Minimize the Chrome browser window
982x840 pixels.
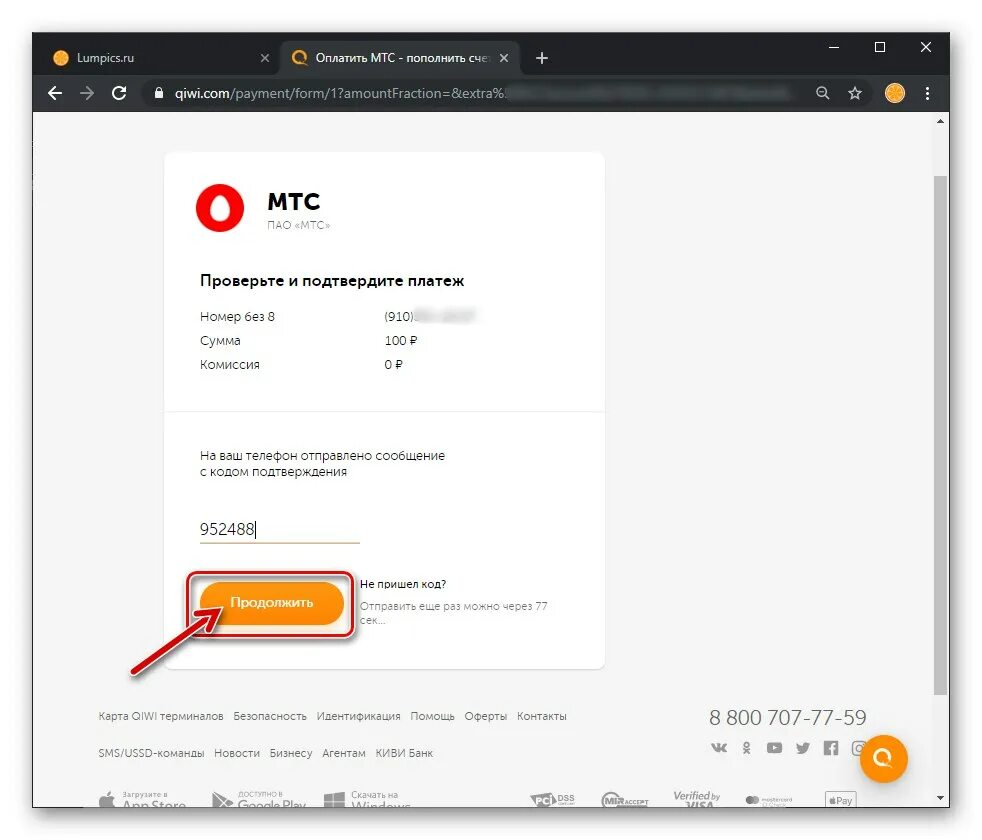coord(834,47)
